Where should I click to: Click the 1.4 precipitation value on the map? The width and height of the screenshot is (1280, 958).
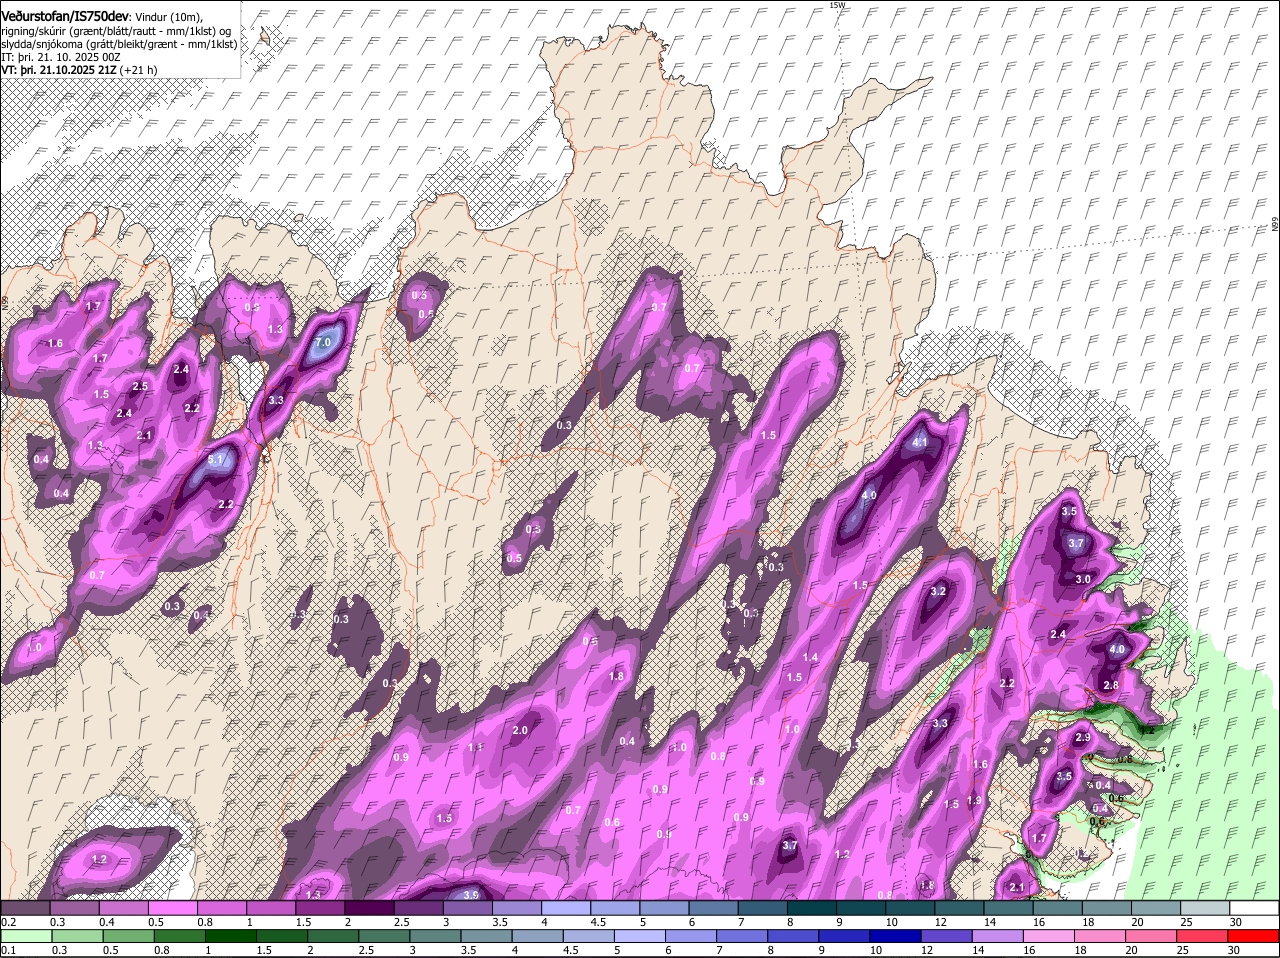coord(810,657)
